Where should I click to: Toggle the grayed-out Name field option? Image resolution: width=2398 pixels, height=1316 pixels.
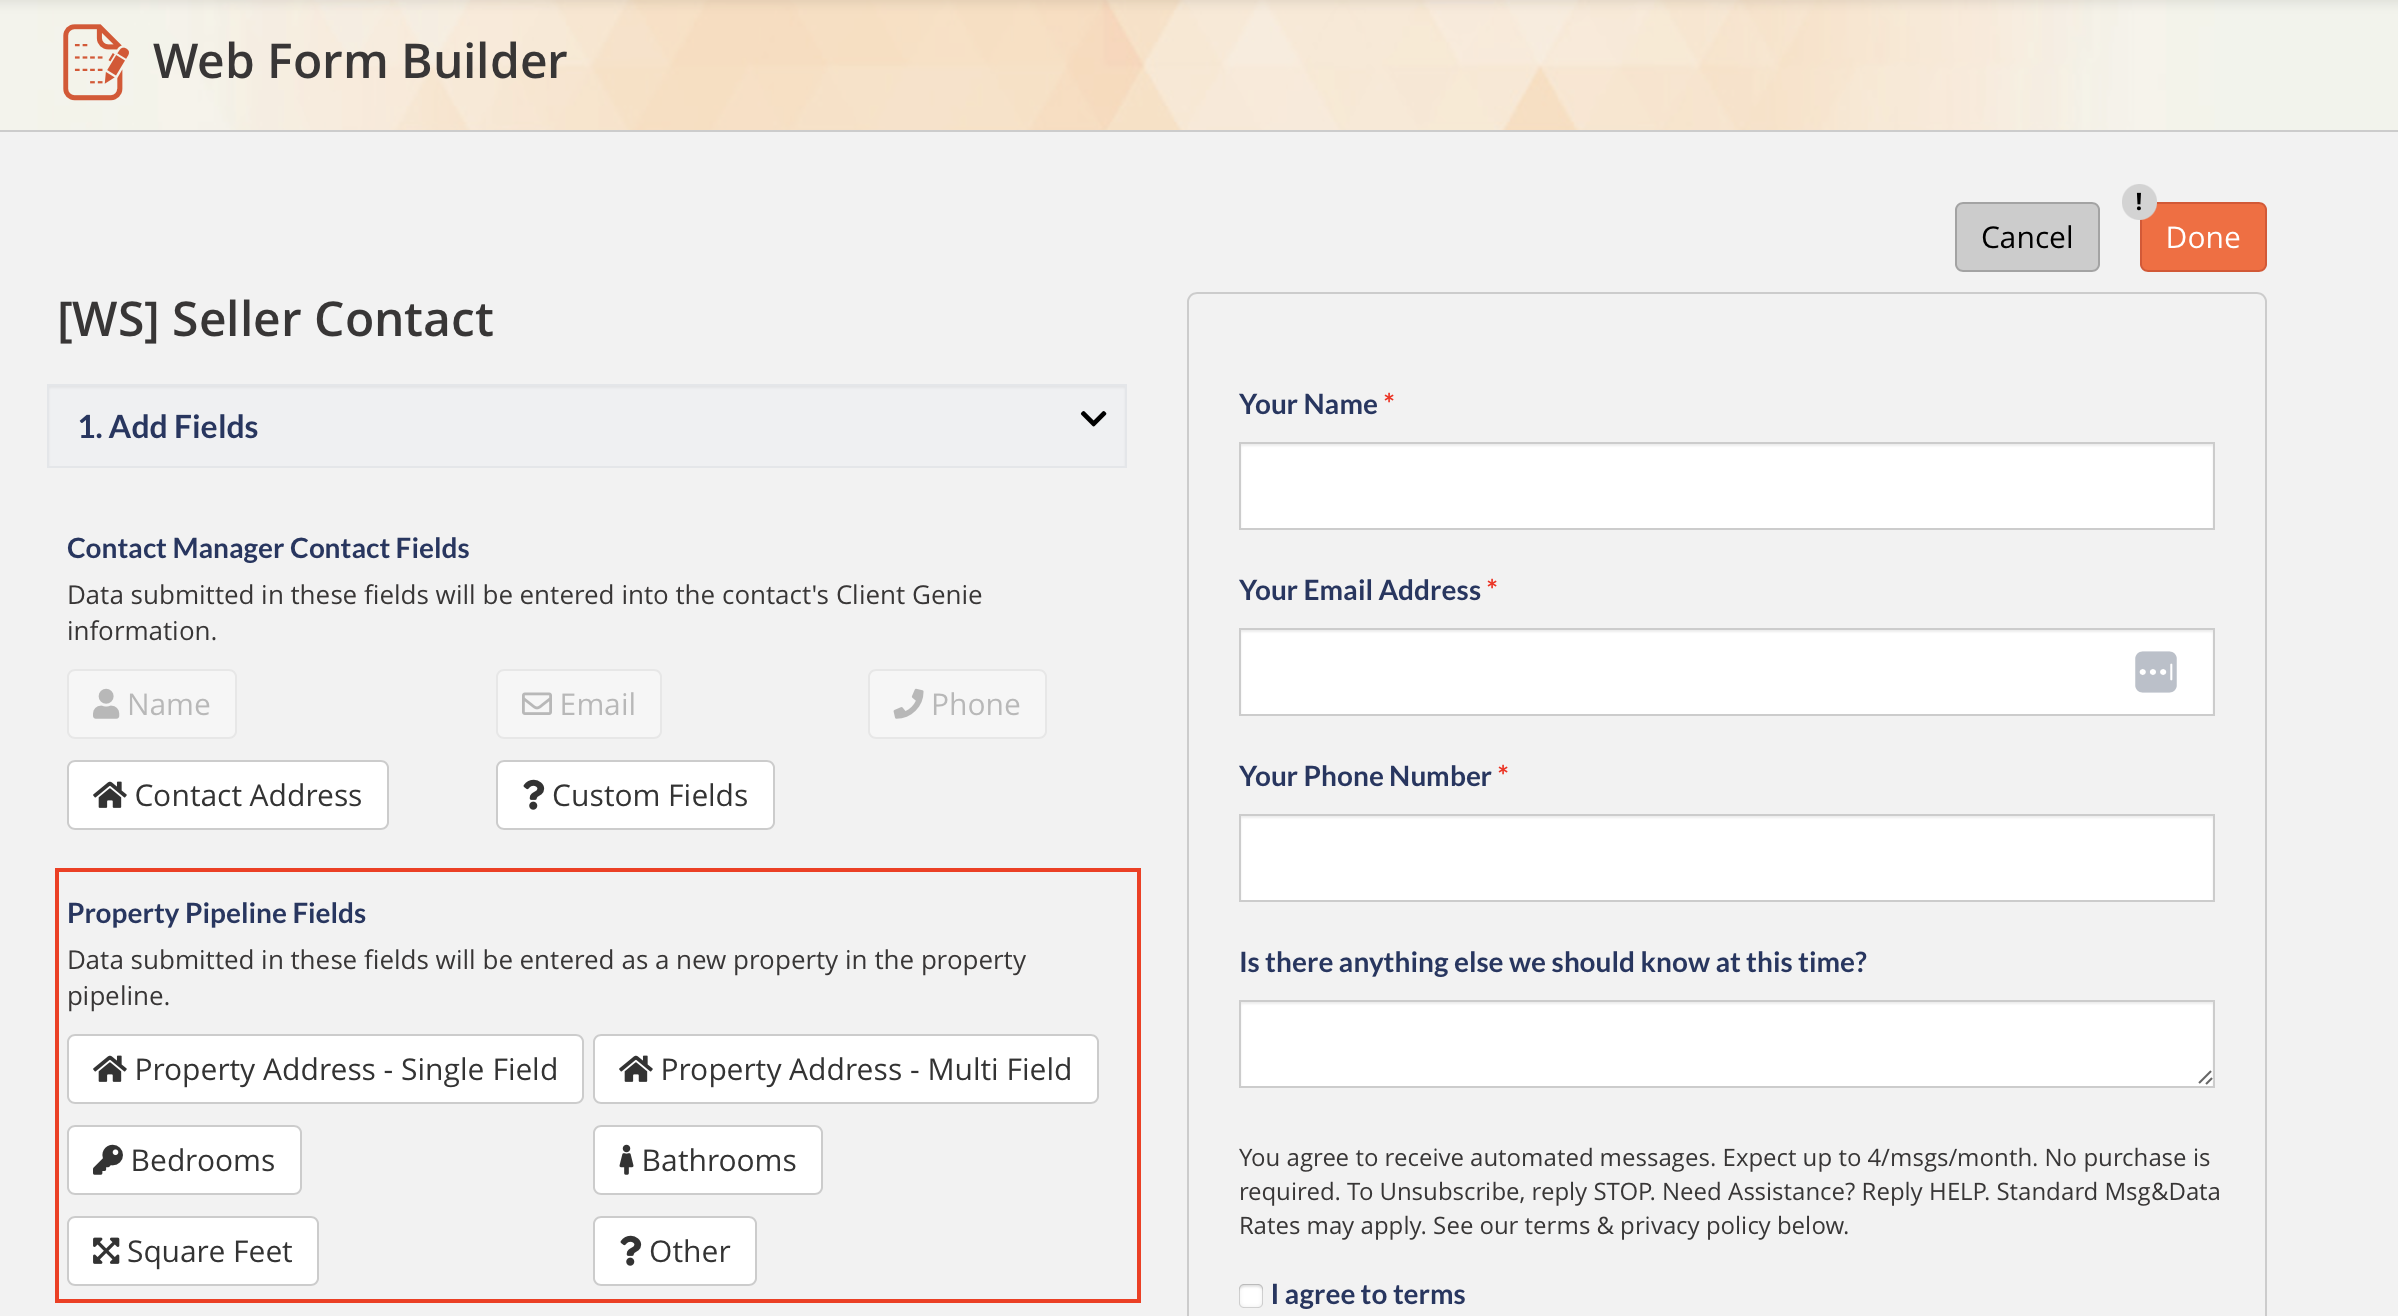[151, 703]
